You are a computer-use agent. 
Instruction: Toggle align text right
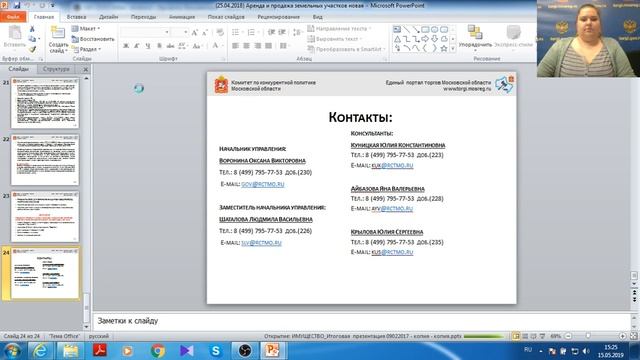258,46
